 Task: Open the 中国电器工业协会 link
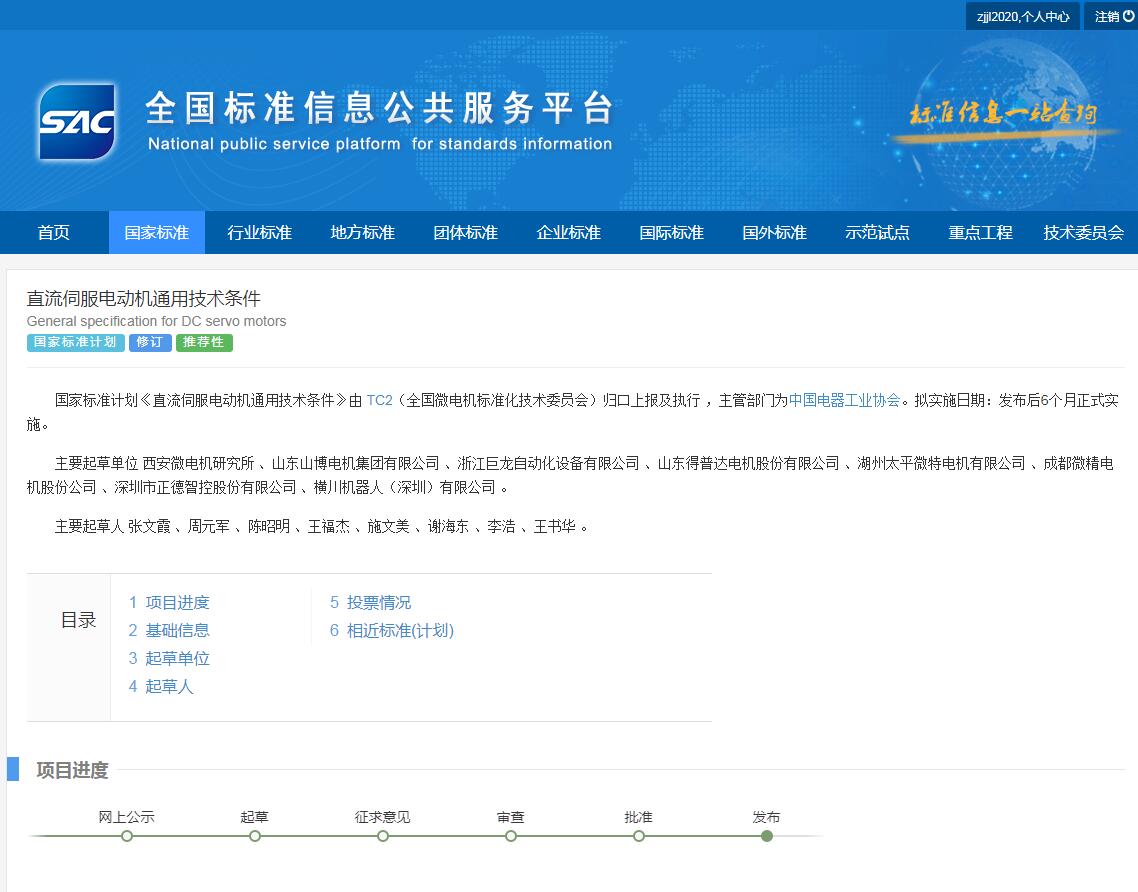click(844, 400)
